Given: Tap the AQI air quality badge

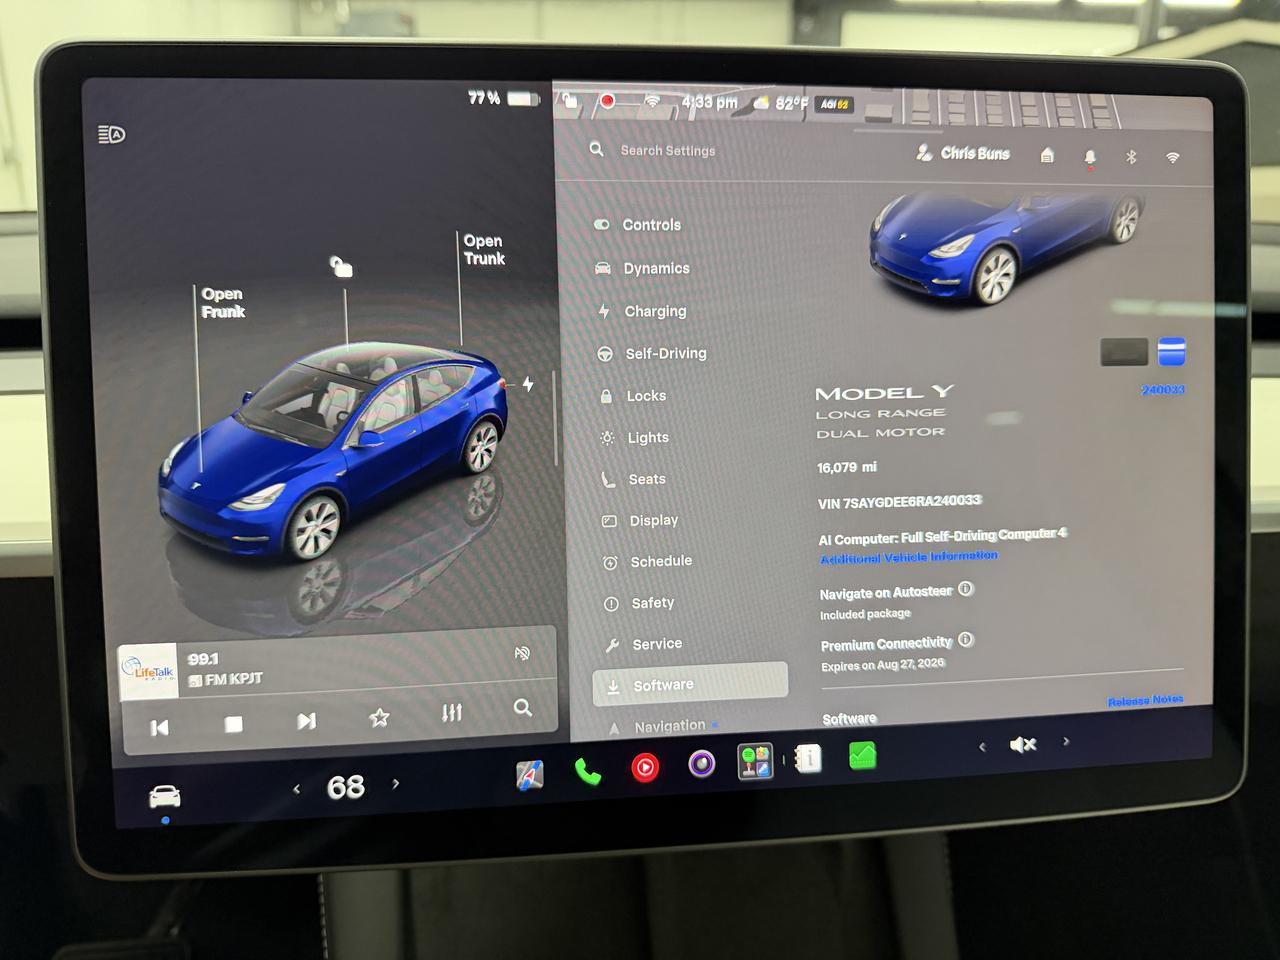Looking at the screenshot, I should click(x=834, y=104).
